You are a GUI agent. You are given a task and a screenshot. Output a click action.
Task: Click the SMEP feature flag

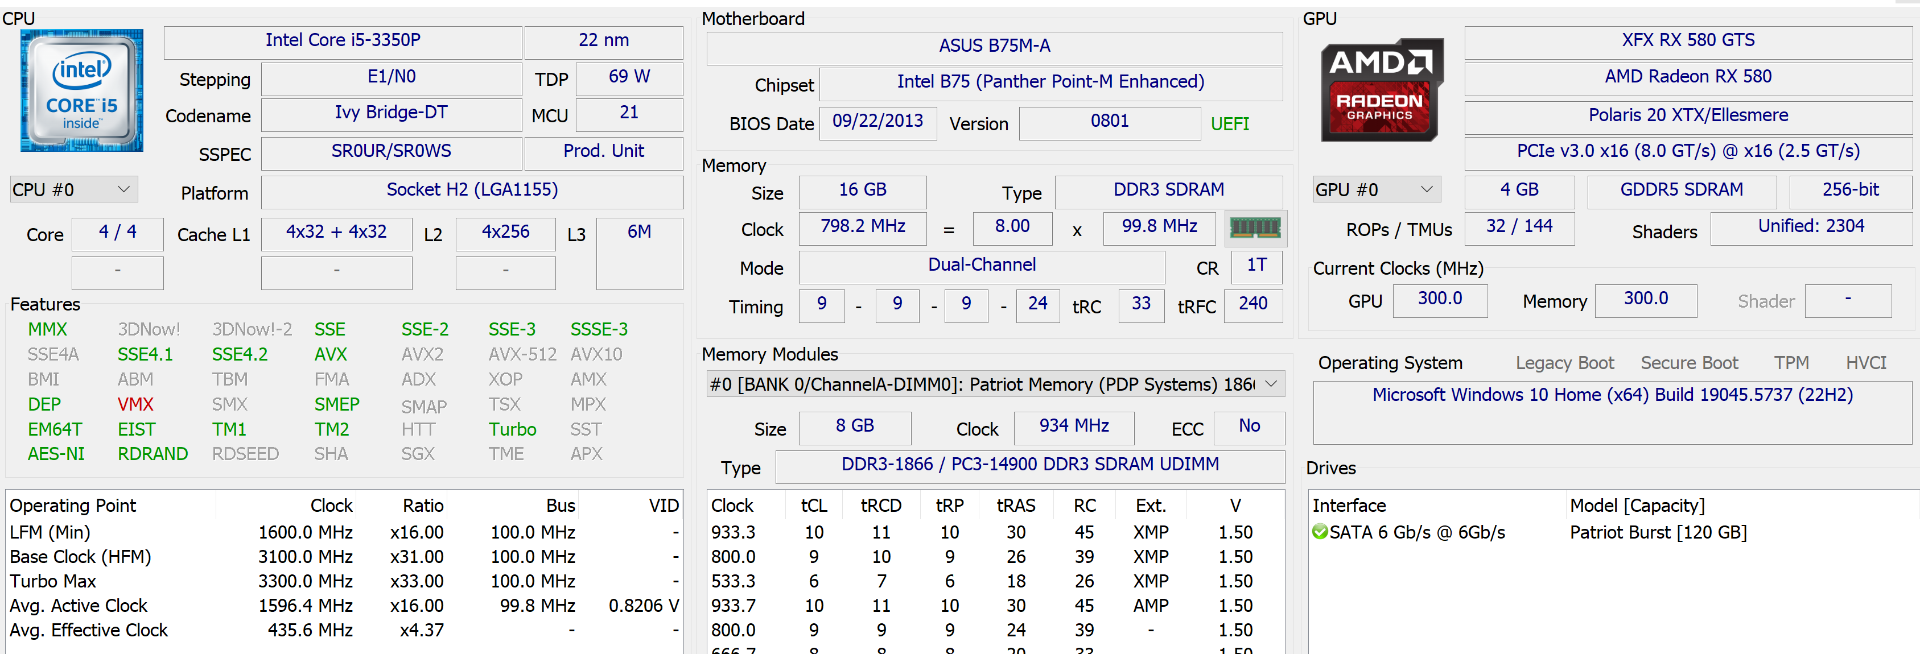click(337, 404)
